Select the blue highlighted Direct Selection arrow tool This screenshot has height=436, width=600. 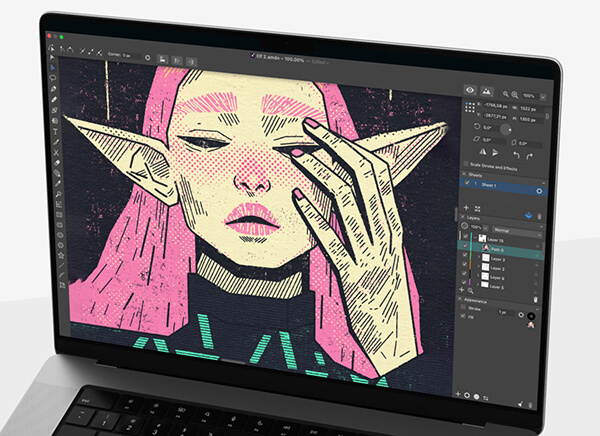pyautogui.click(x=53, y=67)
